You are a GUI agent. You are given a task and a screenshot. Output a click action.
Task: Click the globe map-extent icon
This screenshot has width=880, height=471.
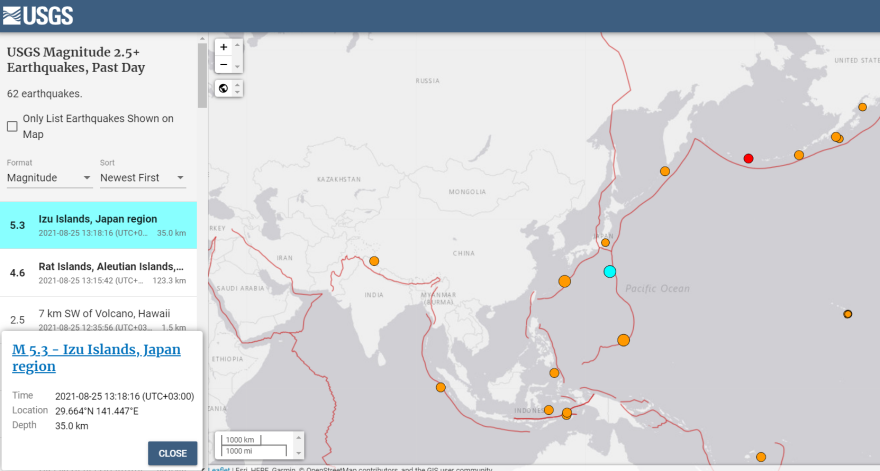point(223,88)
